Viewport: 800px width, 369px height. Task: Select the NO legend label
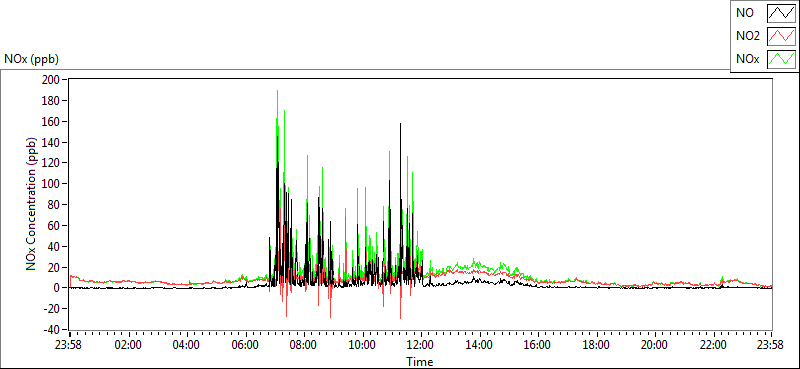745,14
